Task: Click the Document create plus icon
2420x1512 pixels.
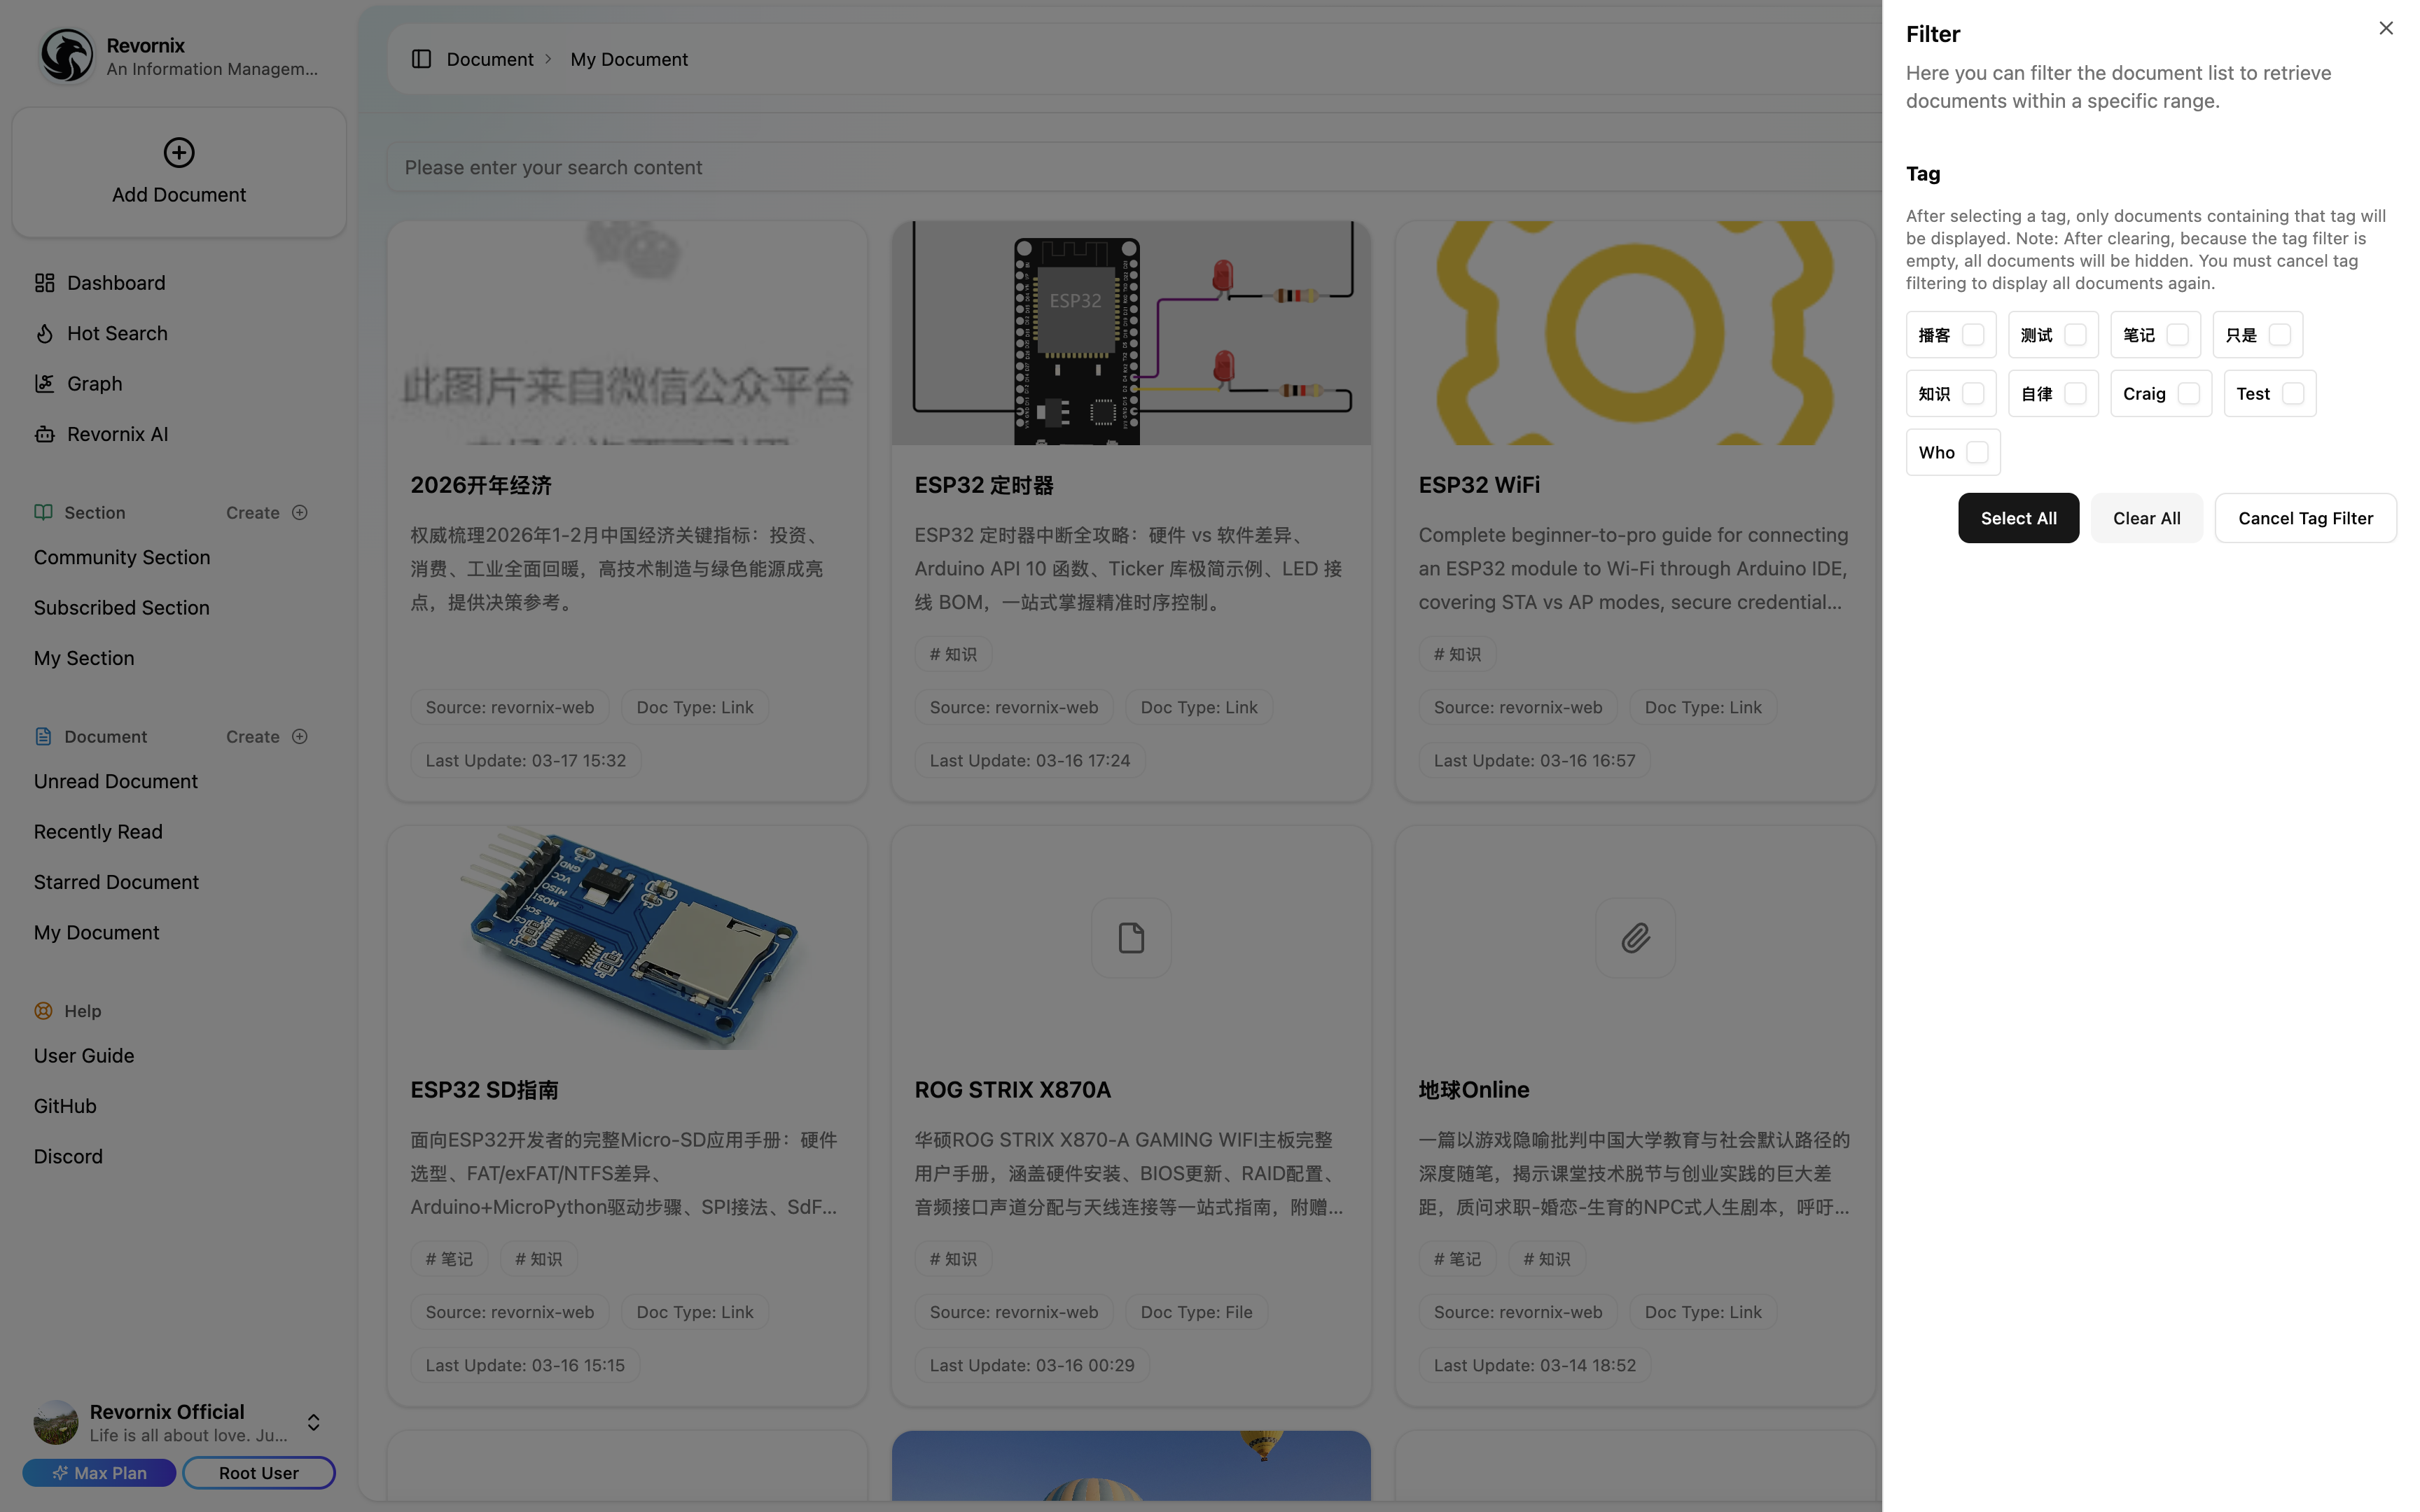Action: 299,736
